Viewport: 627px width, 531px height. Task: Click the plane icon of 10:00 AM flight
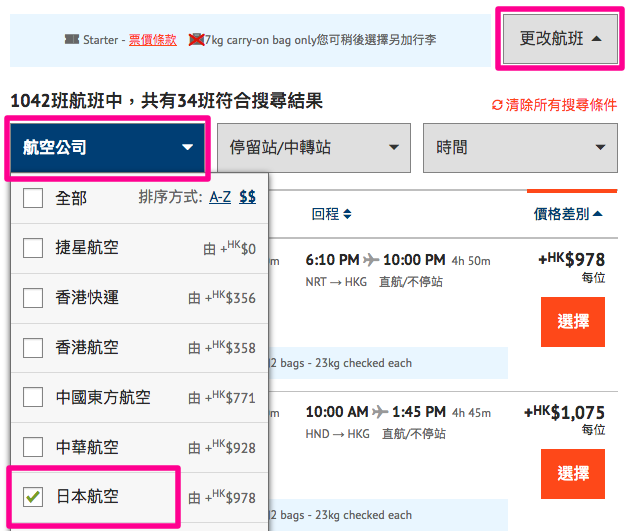tap(380, 411)
